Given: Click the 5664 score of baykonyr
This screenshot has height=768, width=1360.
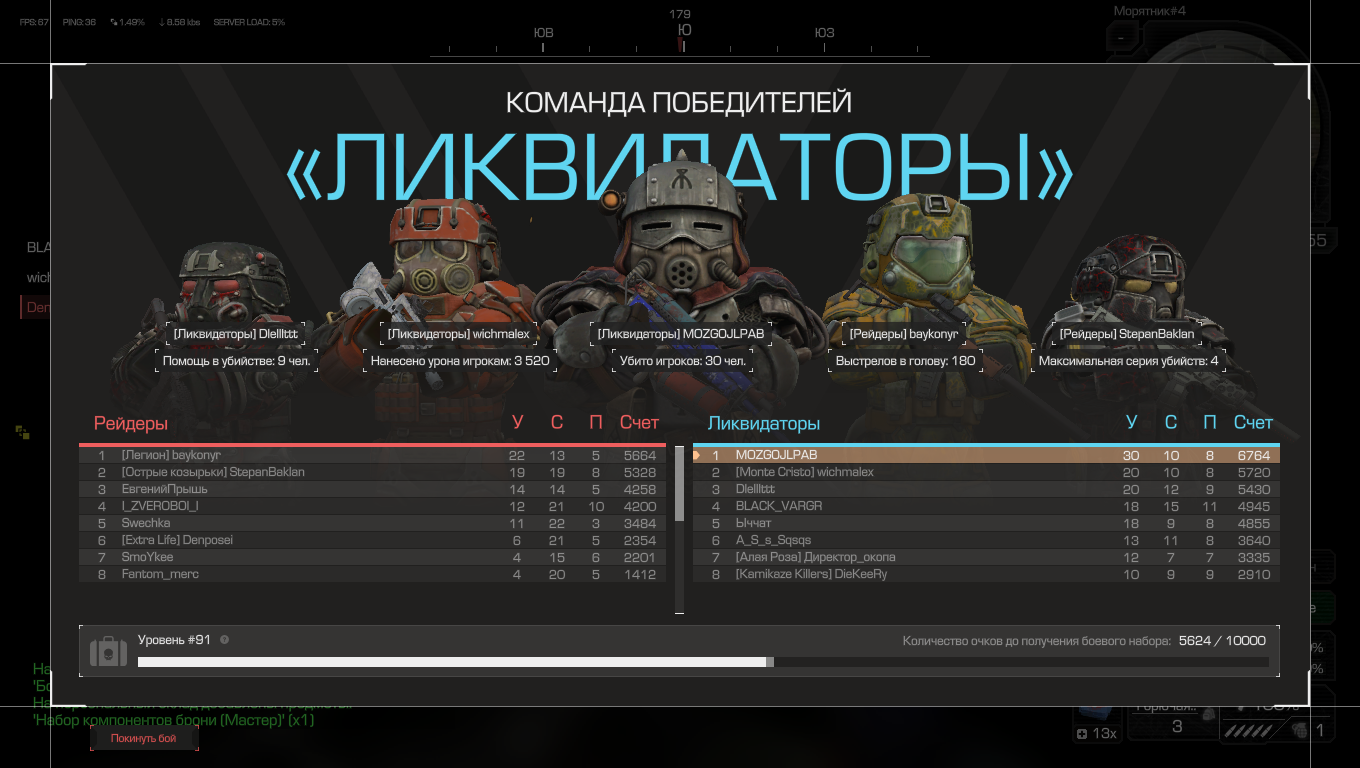Looking at the screenshot, I should coord(640,455).
